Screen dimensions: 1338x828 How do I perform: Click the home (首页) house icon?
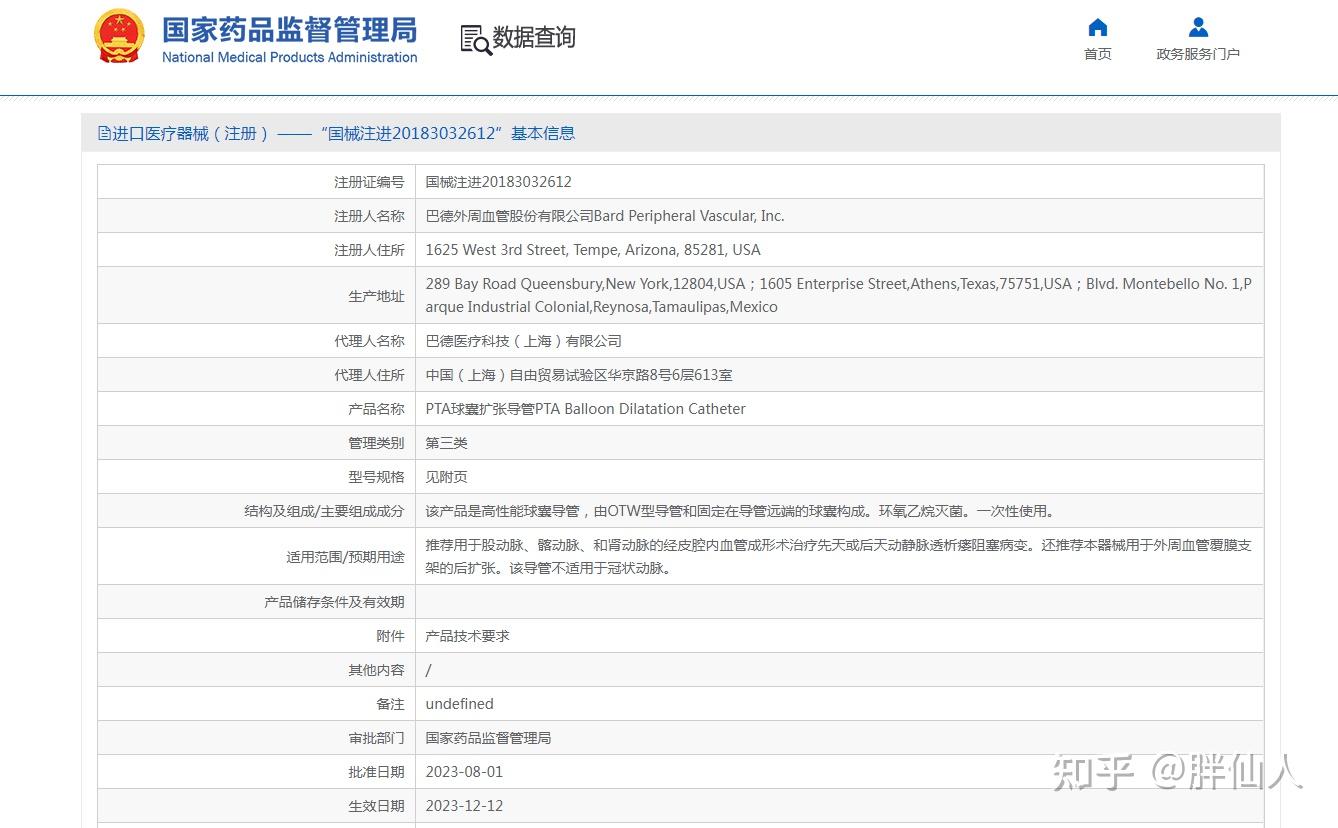(1097, 27)
